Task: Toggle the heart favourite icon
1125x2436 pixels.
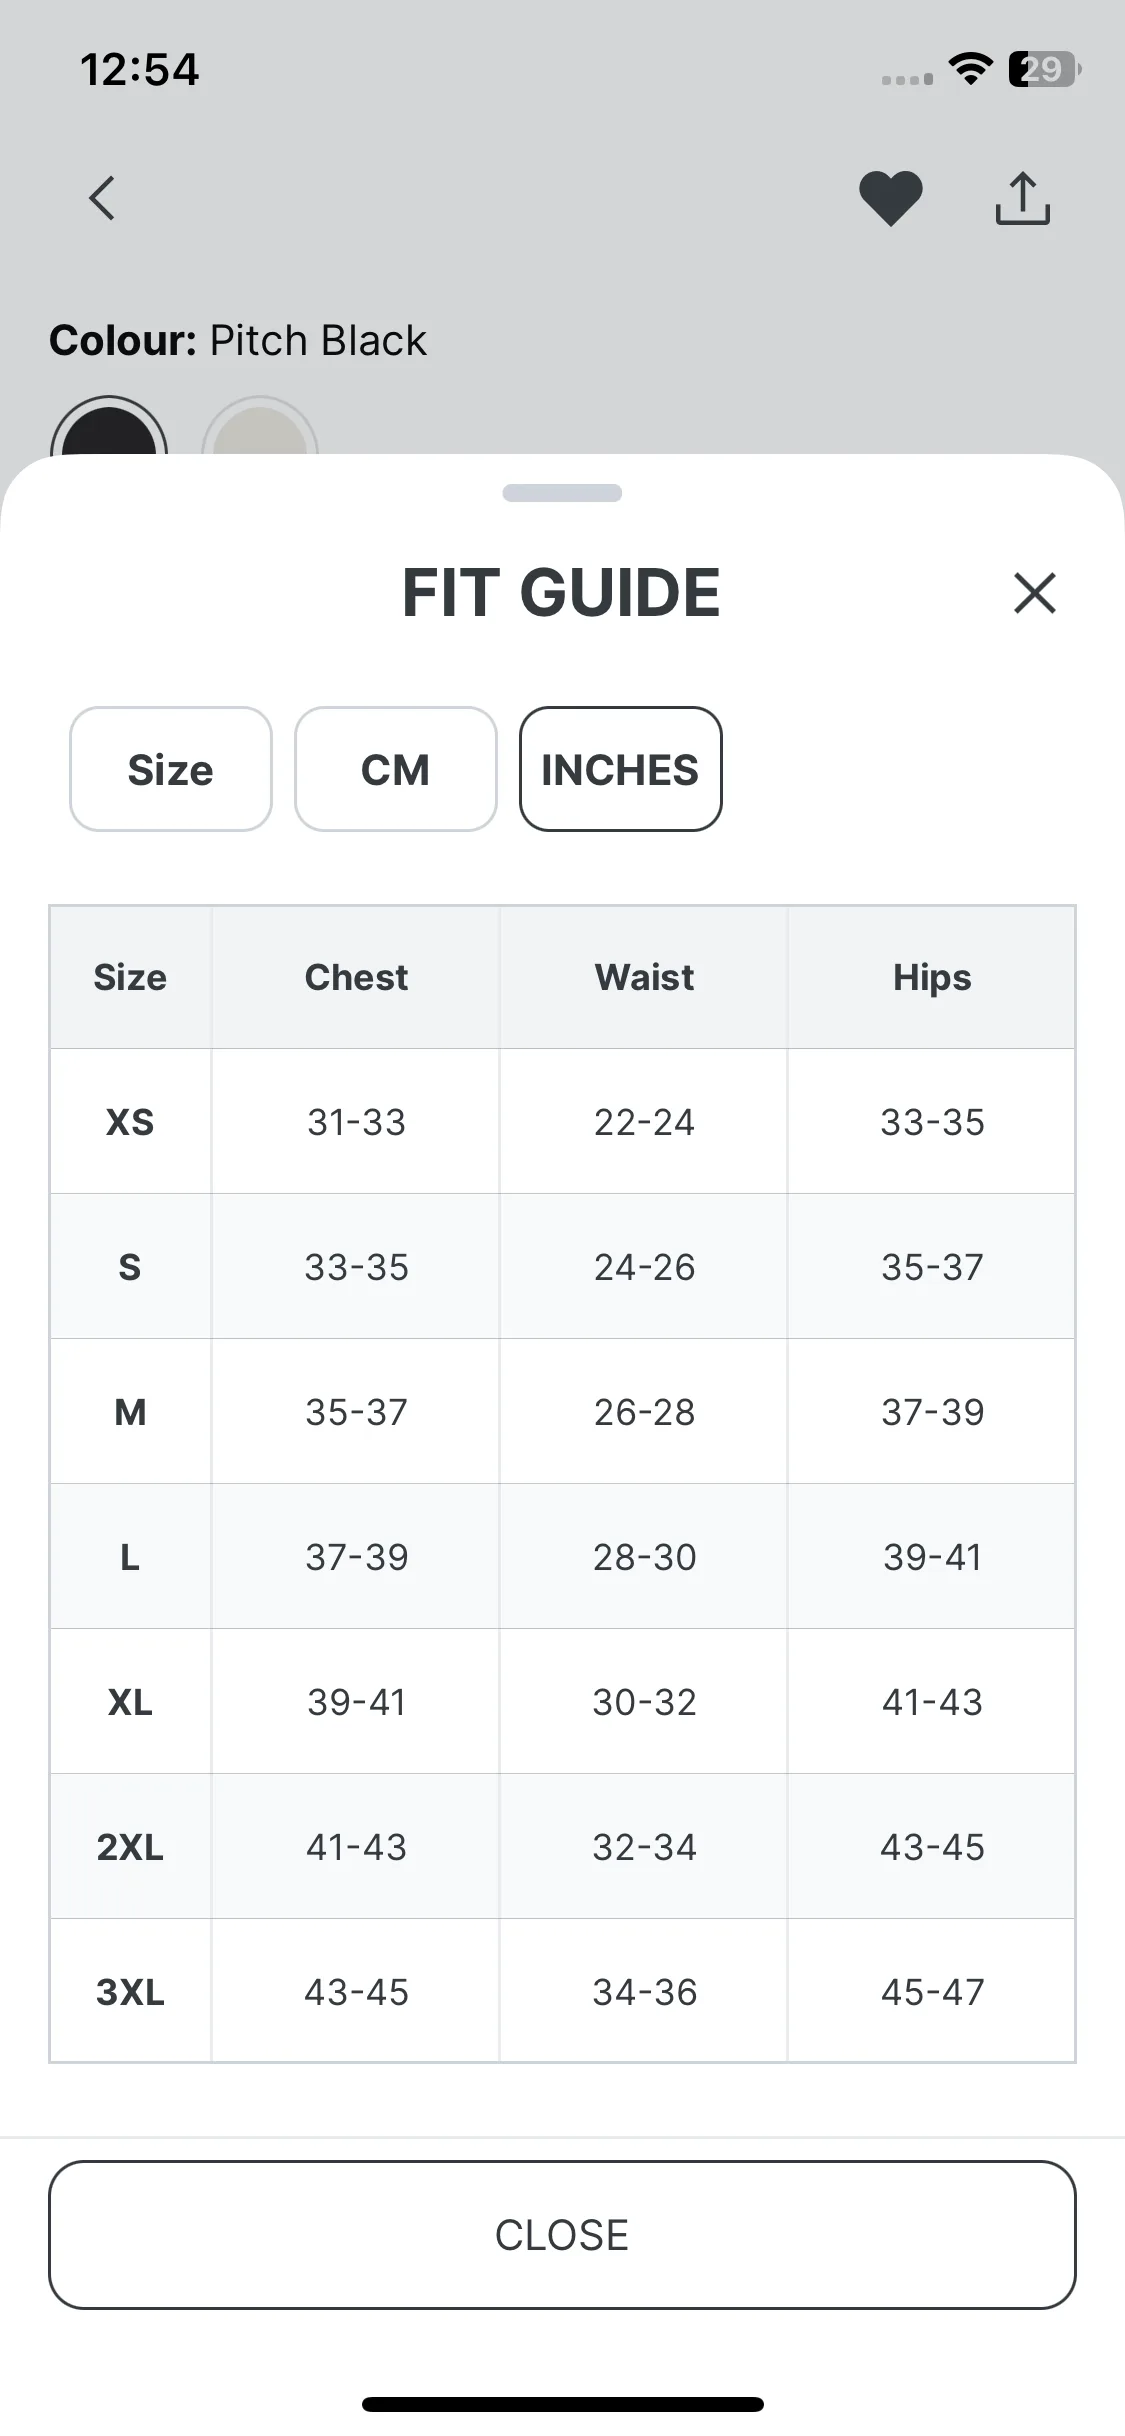Action: tap(890, 198)
